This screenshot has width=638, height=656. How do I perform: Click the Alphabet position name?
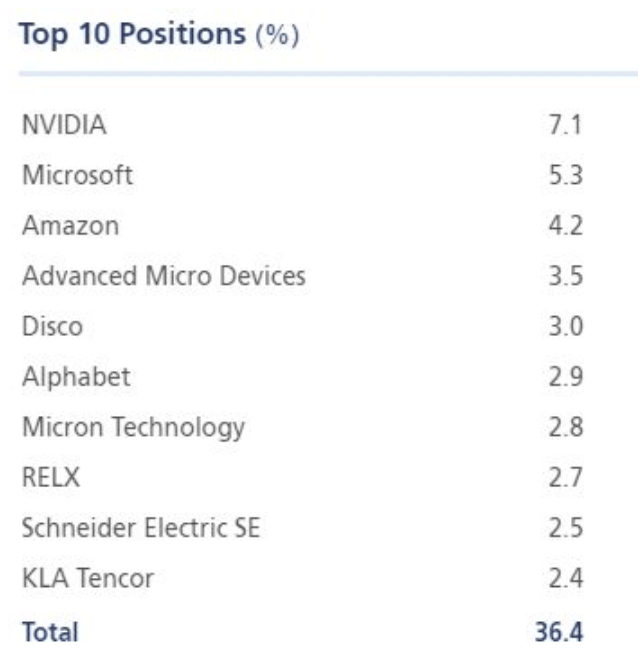click(x=75, y=377)
